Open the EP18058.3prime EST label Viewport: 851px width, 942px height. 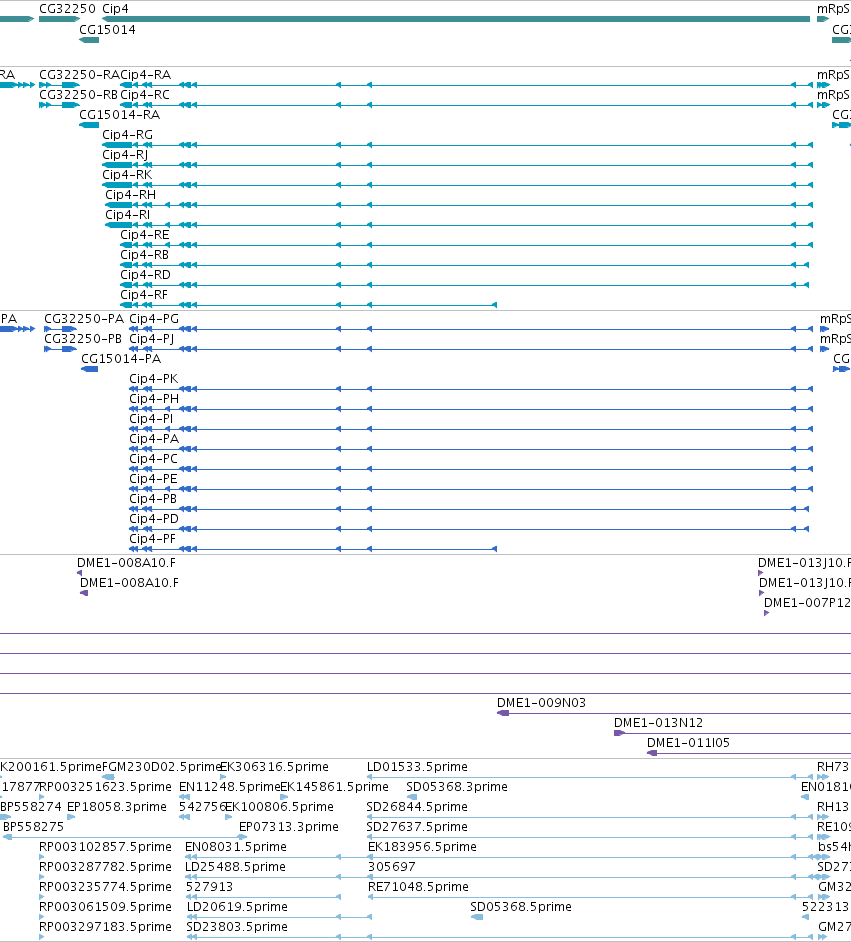117,807
